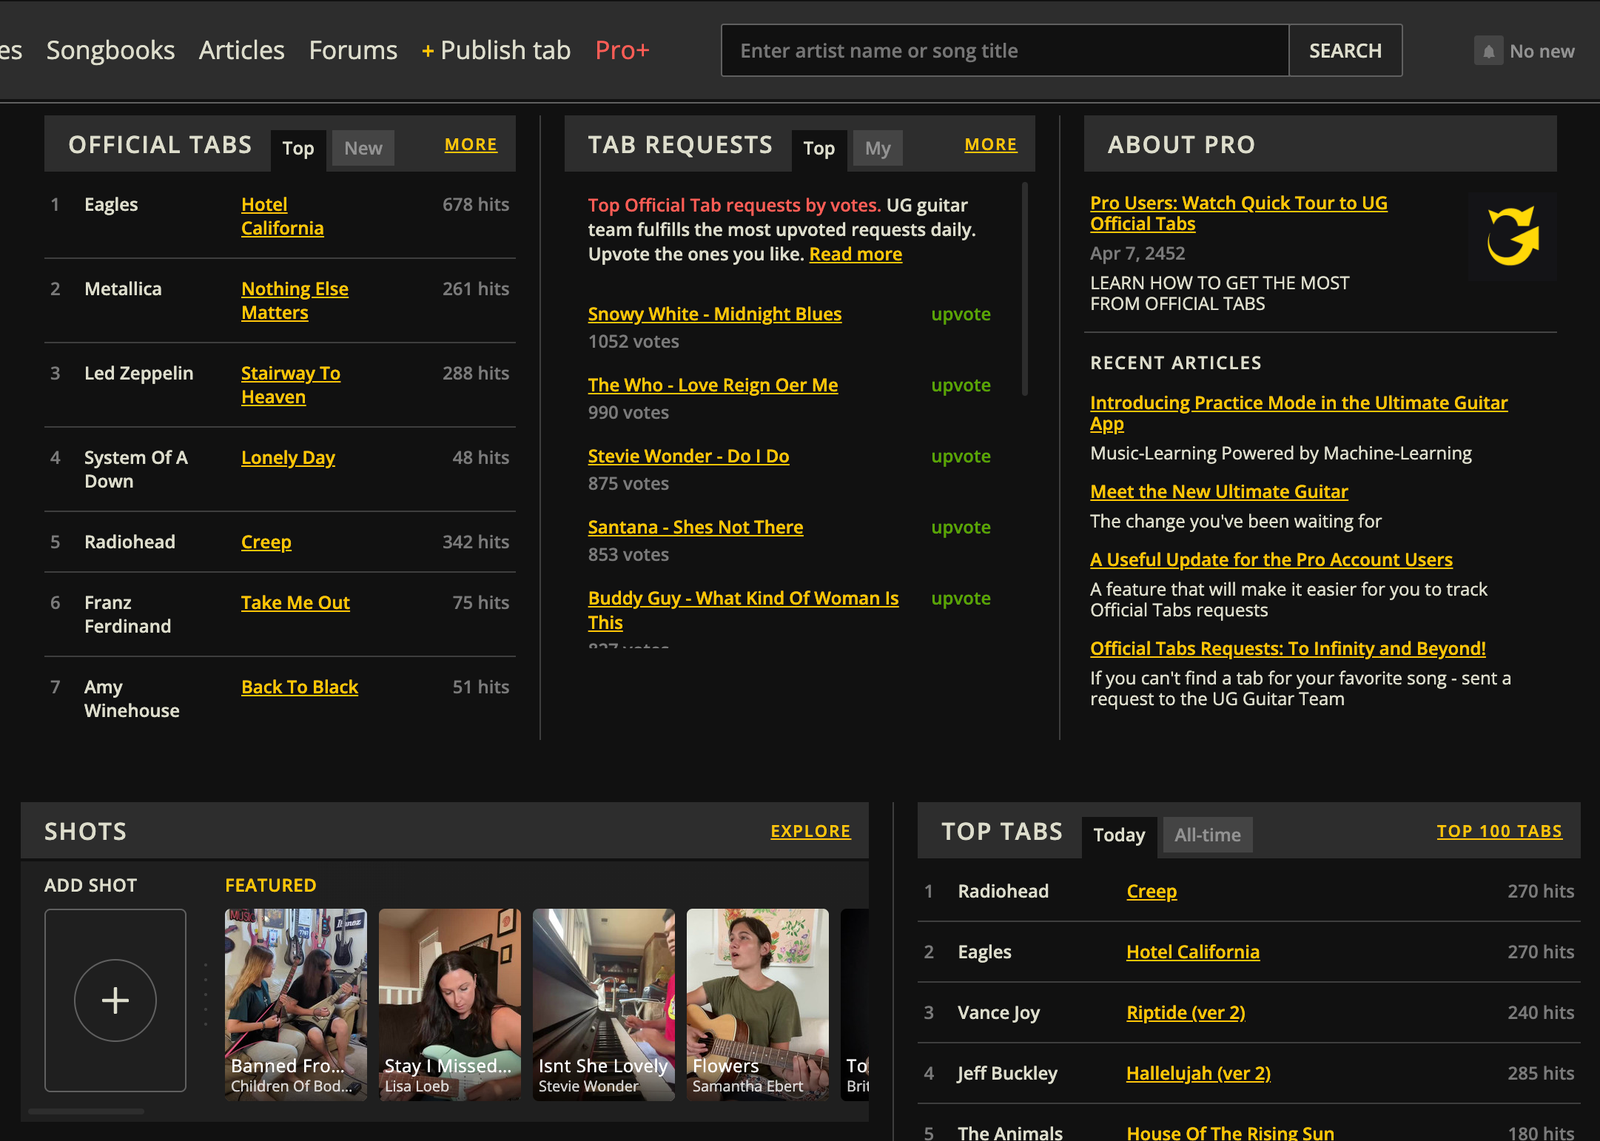Open House Of The Rising Sun tab
Viewport: 1600px width, 1141px height.
pyautogui.click(x=1230, y=1133)
